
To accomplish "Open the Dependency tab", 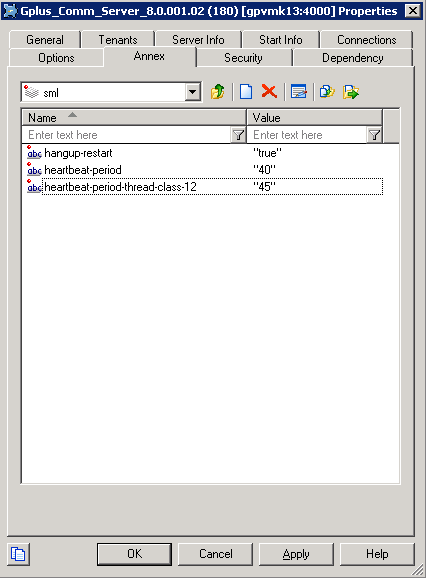I will [x=353, y=58].
